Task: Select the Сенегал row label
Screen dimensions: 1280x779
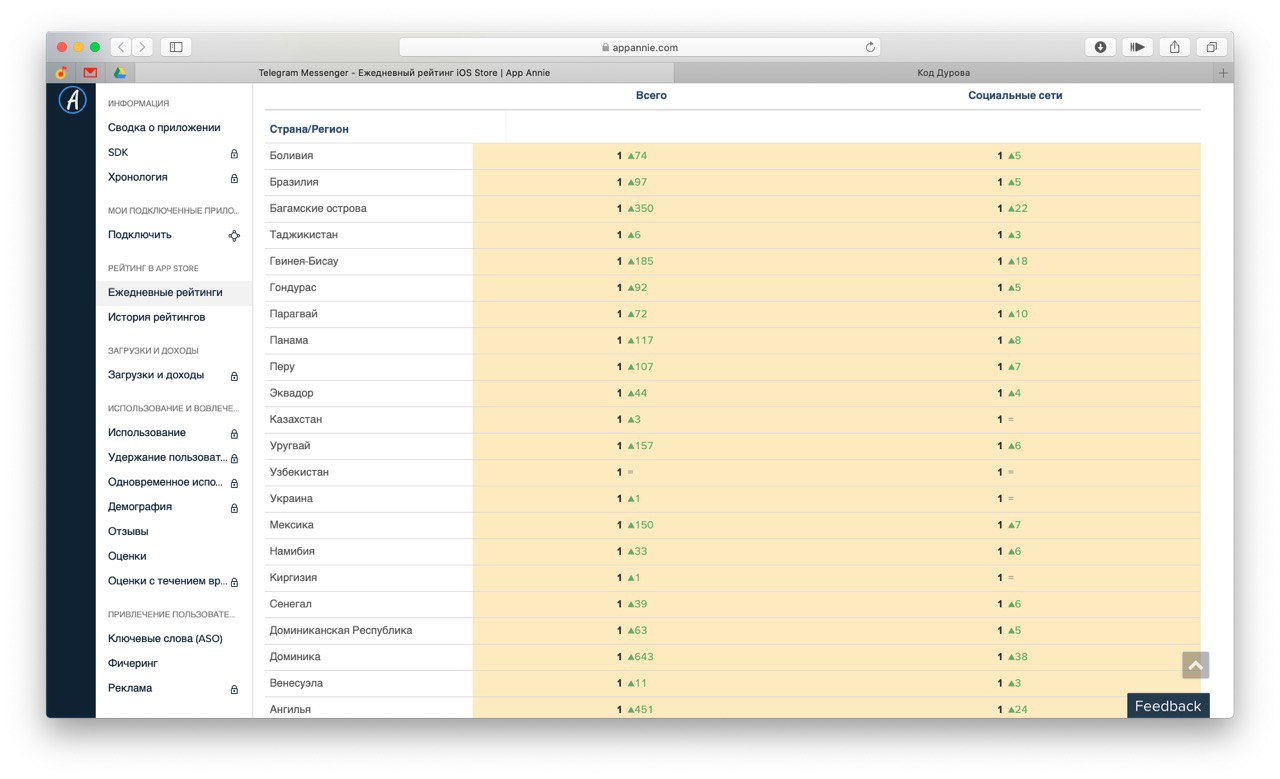Action: coord(291,604)
